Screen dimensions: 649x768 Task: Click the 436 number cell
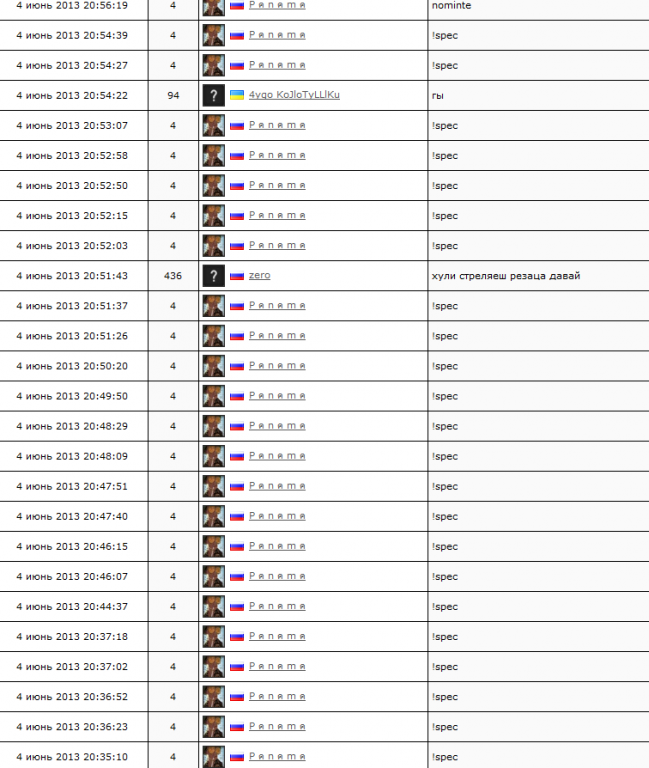pos(173,275)
